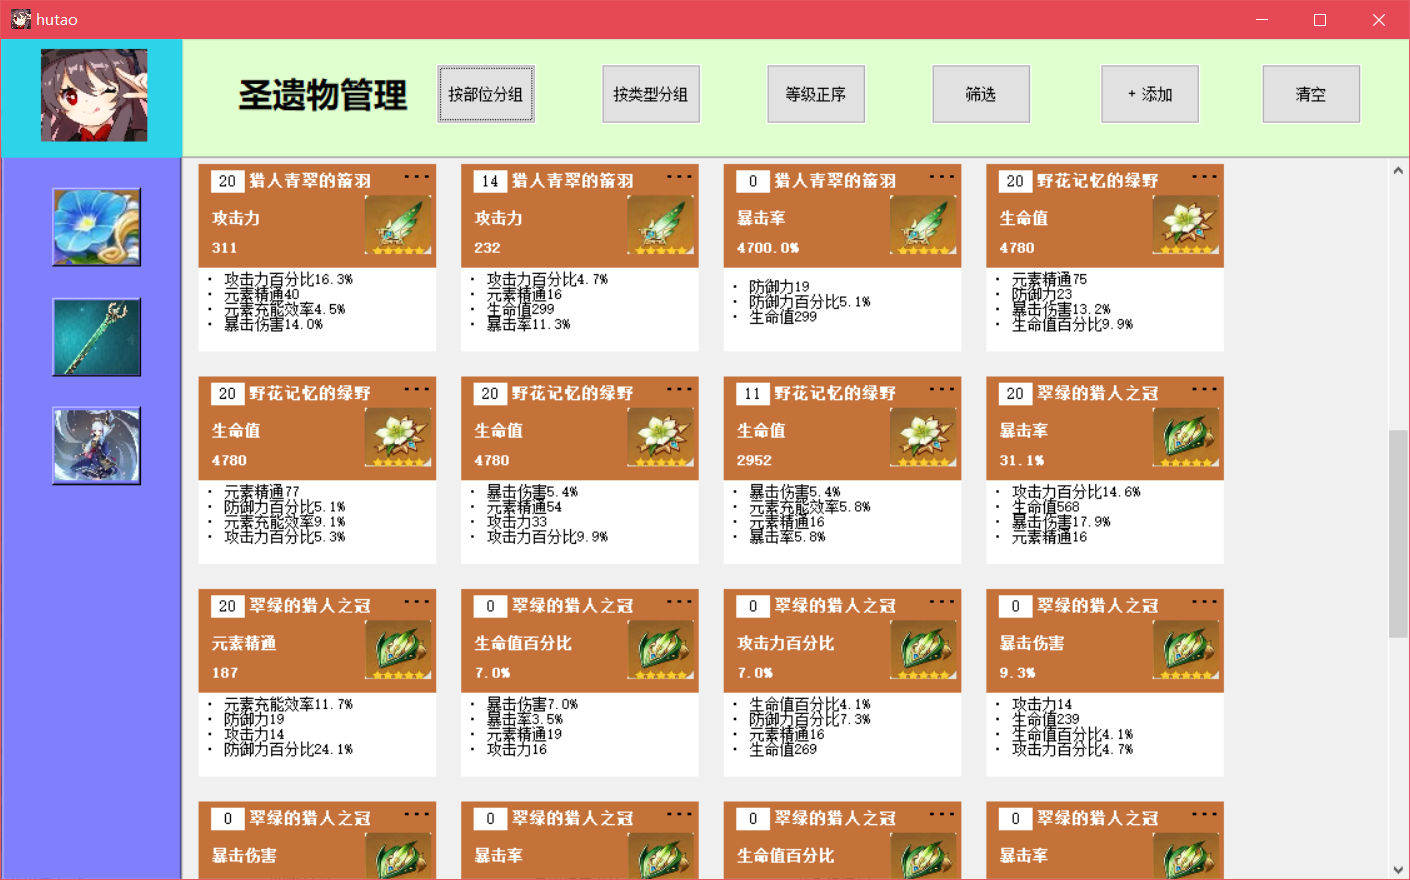The height and width of the screenshot is (880, 1410).
Task: Click the vertical scrollbar thumb
Action: point(1398,533)
